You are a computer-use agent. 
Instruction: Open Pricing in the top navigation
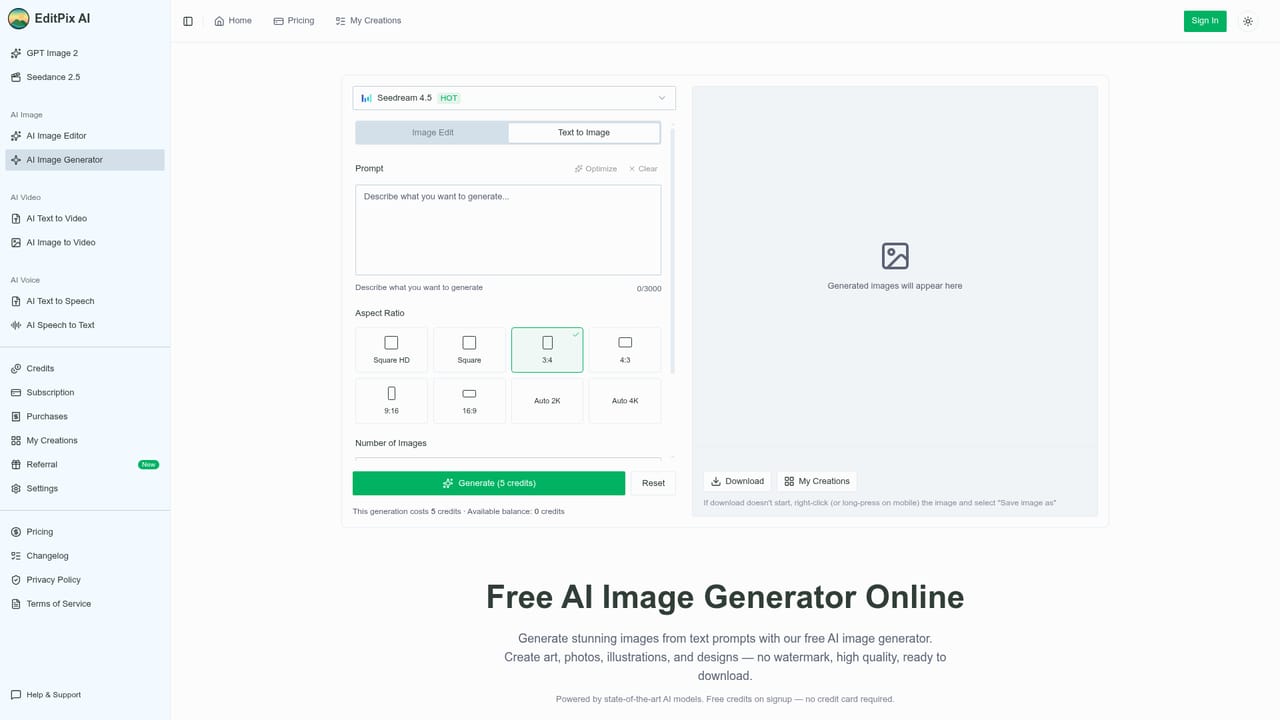(x=294, y=21)
